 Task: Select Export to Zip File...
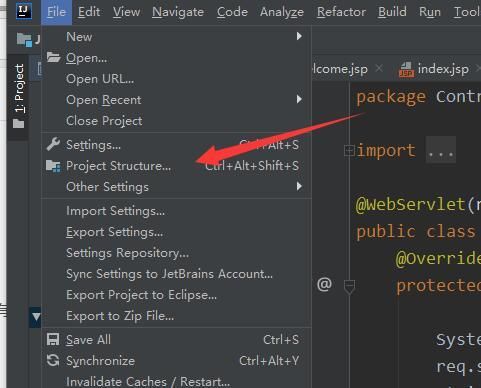176,316
